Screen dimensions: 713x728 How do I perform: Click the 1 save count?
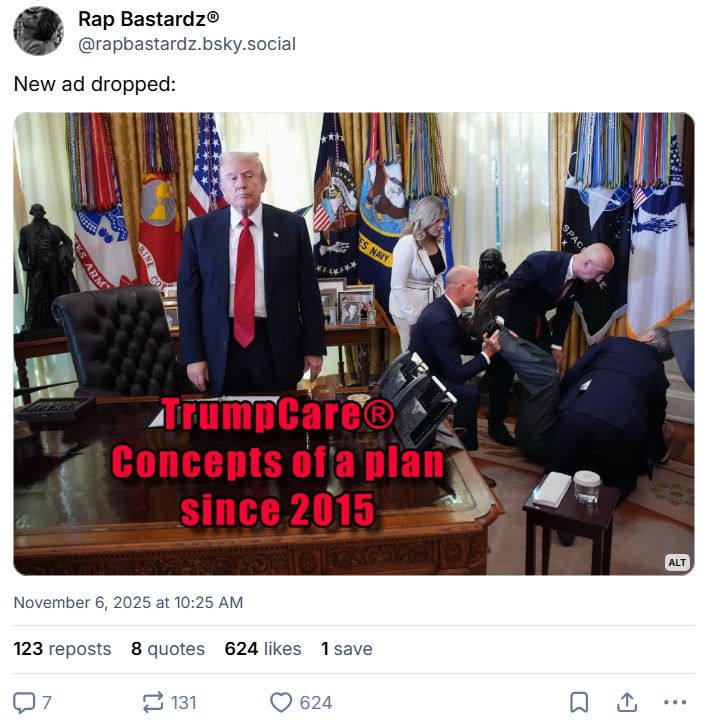click(x=346, y=649)
